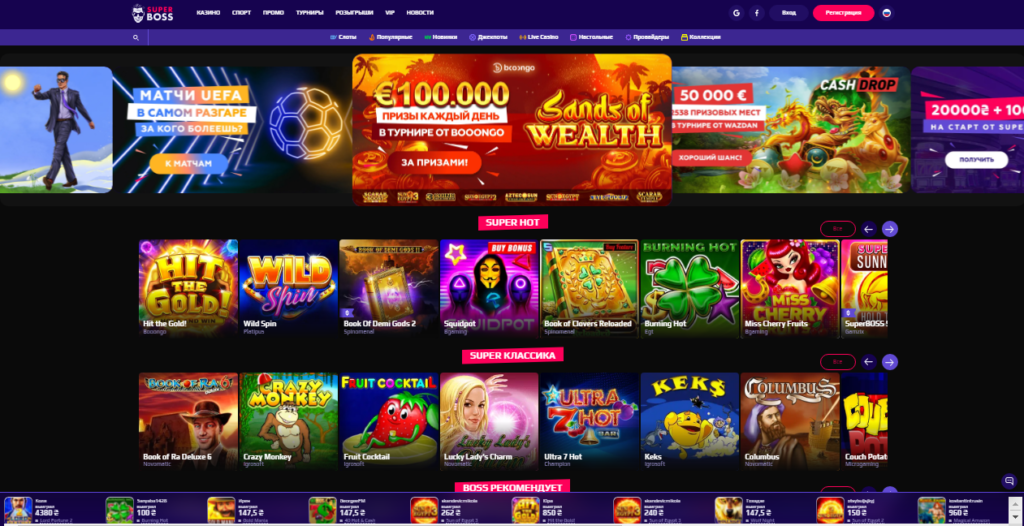Open the Russian flag language selector
The height and width of the screenshot is (526, 1024).
(x=887, y=13)
